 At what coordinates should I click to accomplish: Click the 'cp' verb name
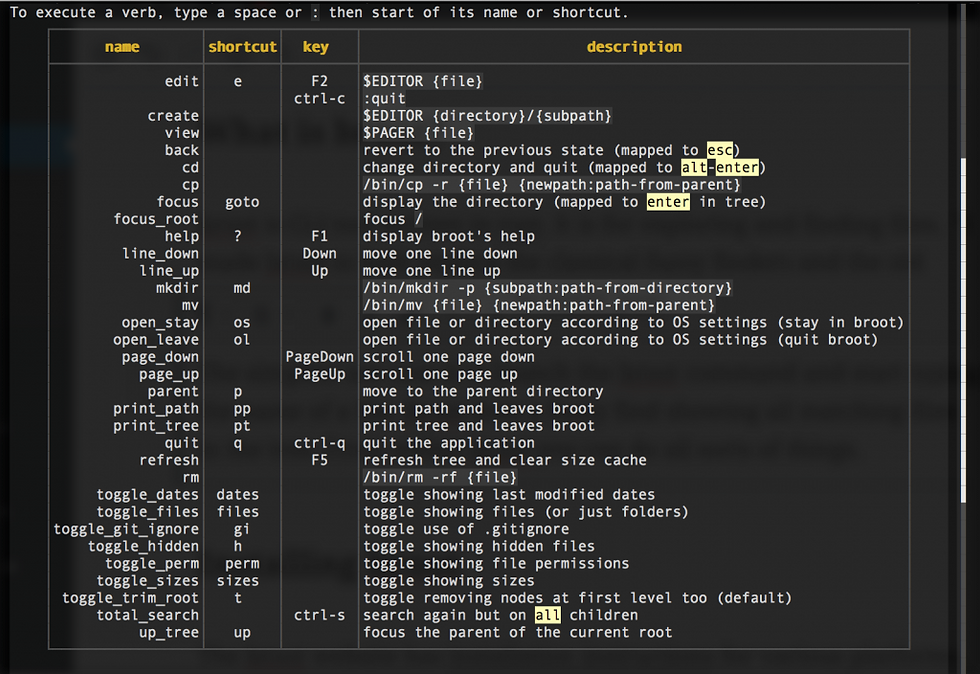(x=191, y=185)
